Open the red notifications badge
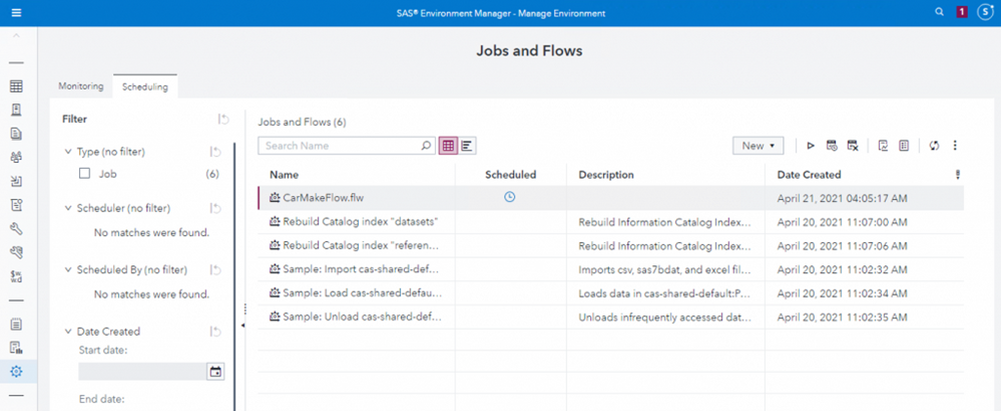The image size is (1001, 411). click(961, 12)
